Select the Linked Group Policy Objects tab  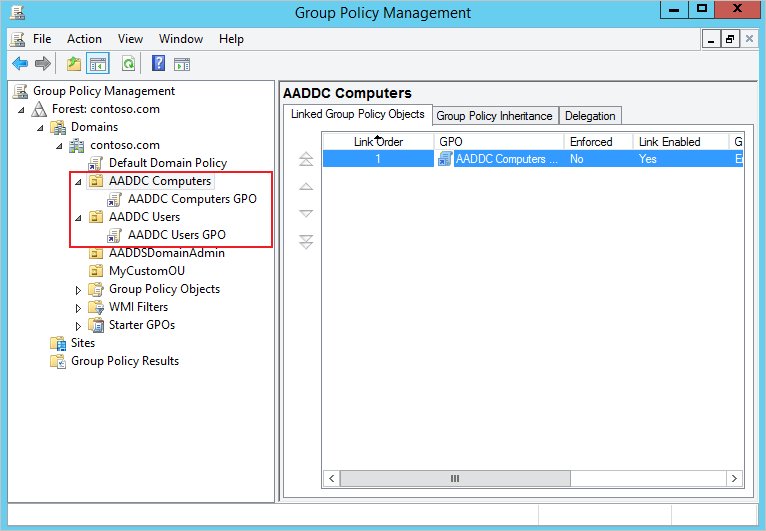pos(358,114)
